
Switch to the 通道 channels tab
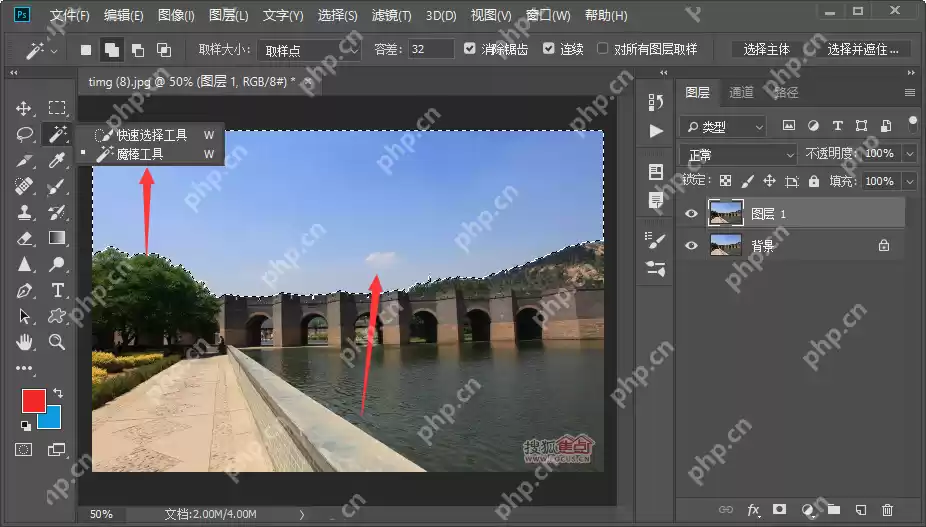click(x=741, y=92)
